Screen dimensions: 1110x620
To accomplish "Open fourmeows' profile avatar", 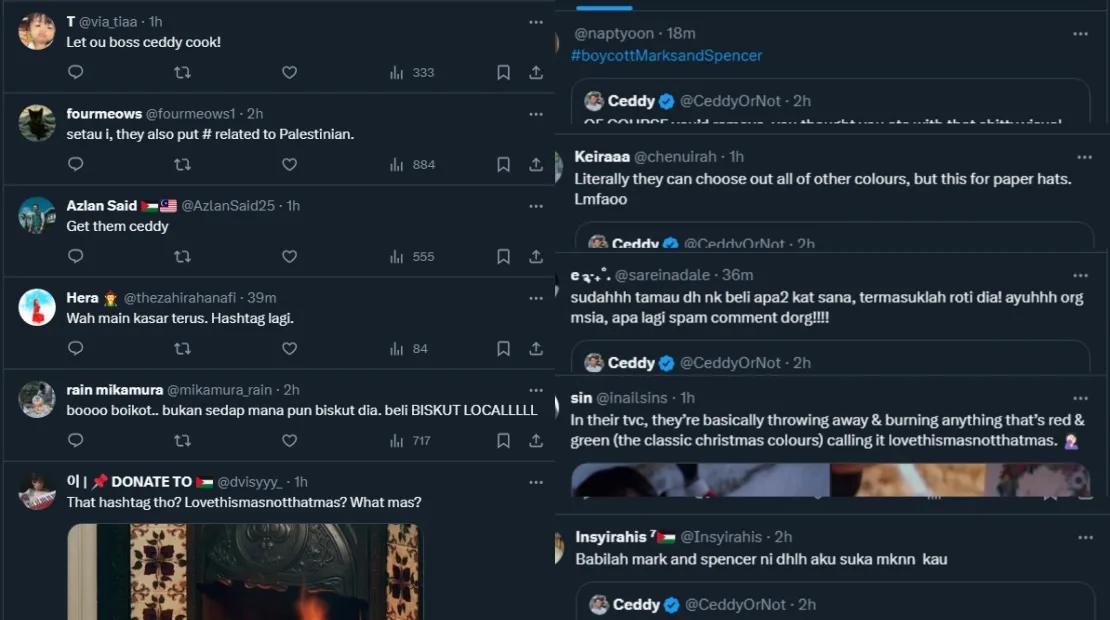I will point(37,123).
